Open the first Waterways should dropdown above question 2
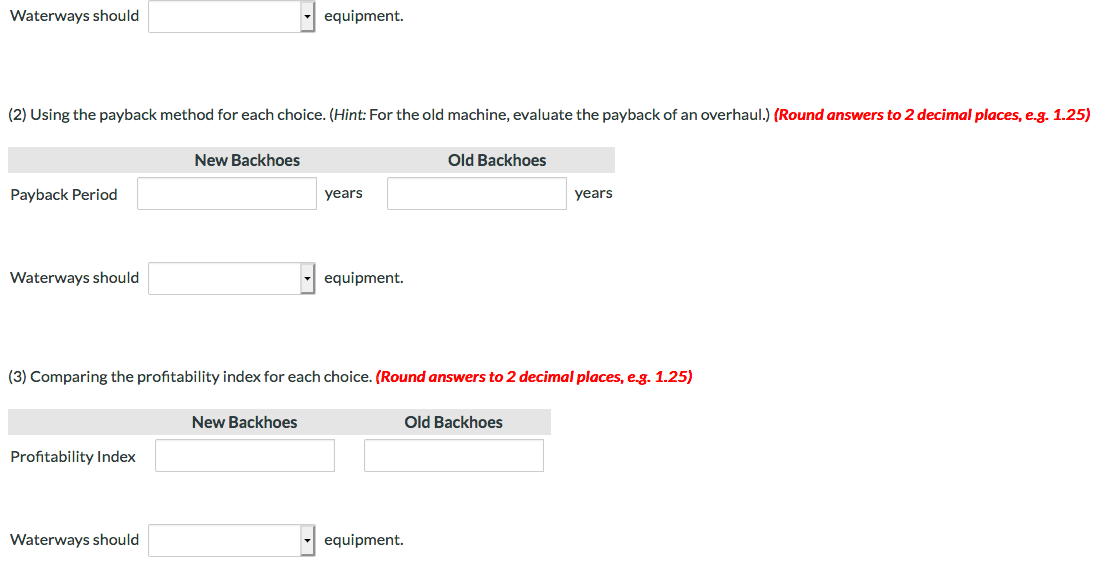The image size is (1105, 566). point(231,16)
